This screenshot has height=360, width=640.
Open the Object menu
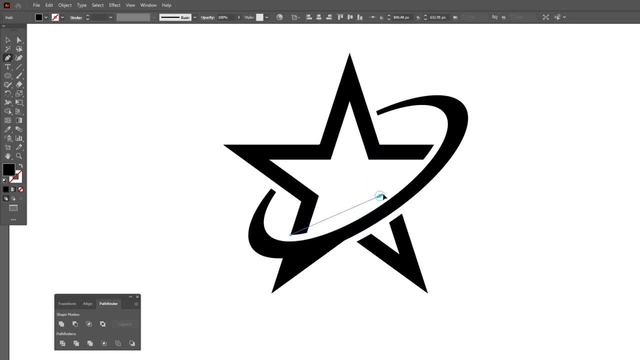coord(64,5)
